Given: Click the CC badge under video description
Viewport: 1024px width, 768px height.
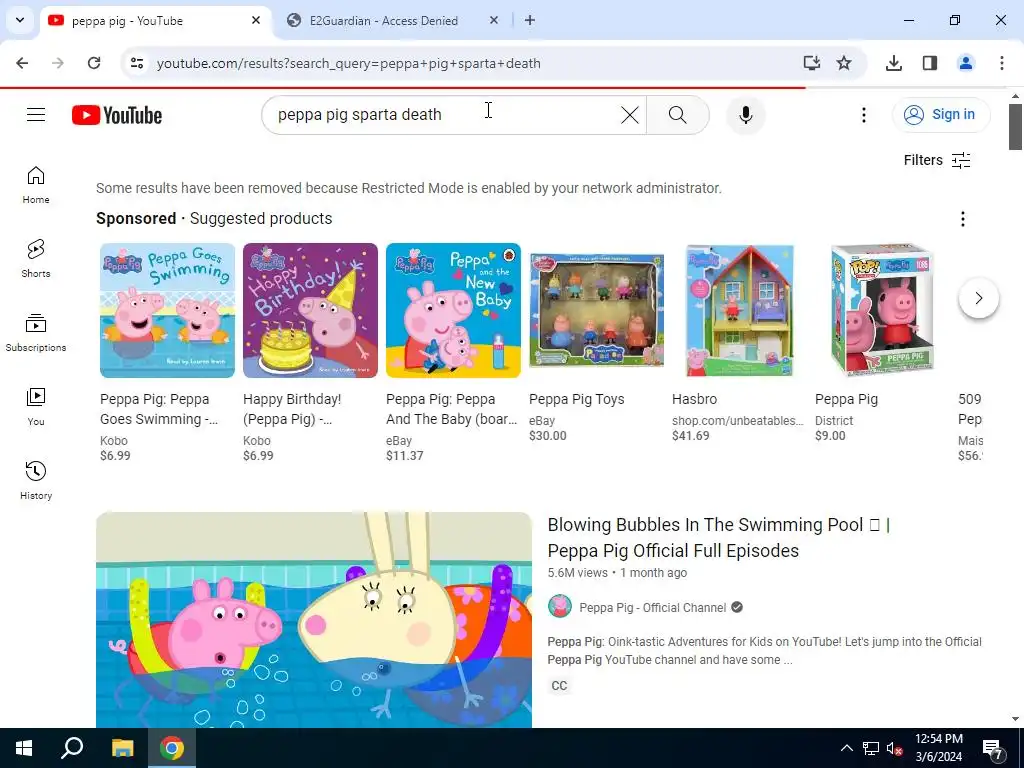Looking at the screenshot, I should pos(559,686).
